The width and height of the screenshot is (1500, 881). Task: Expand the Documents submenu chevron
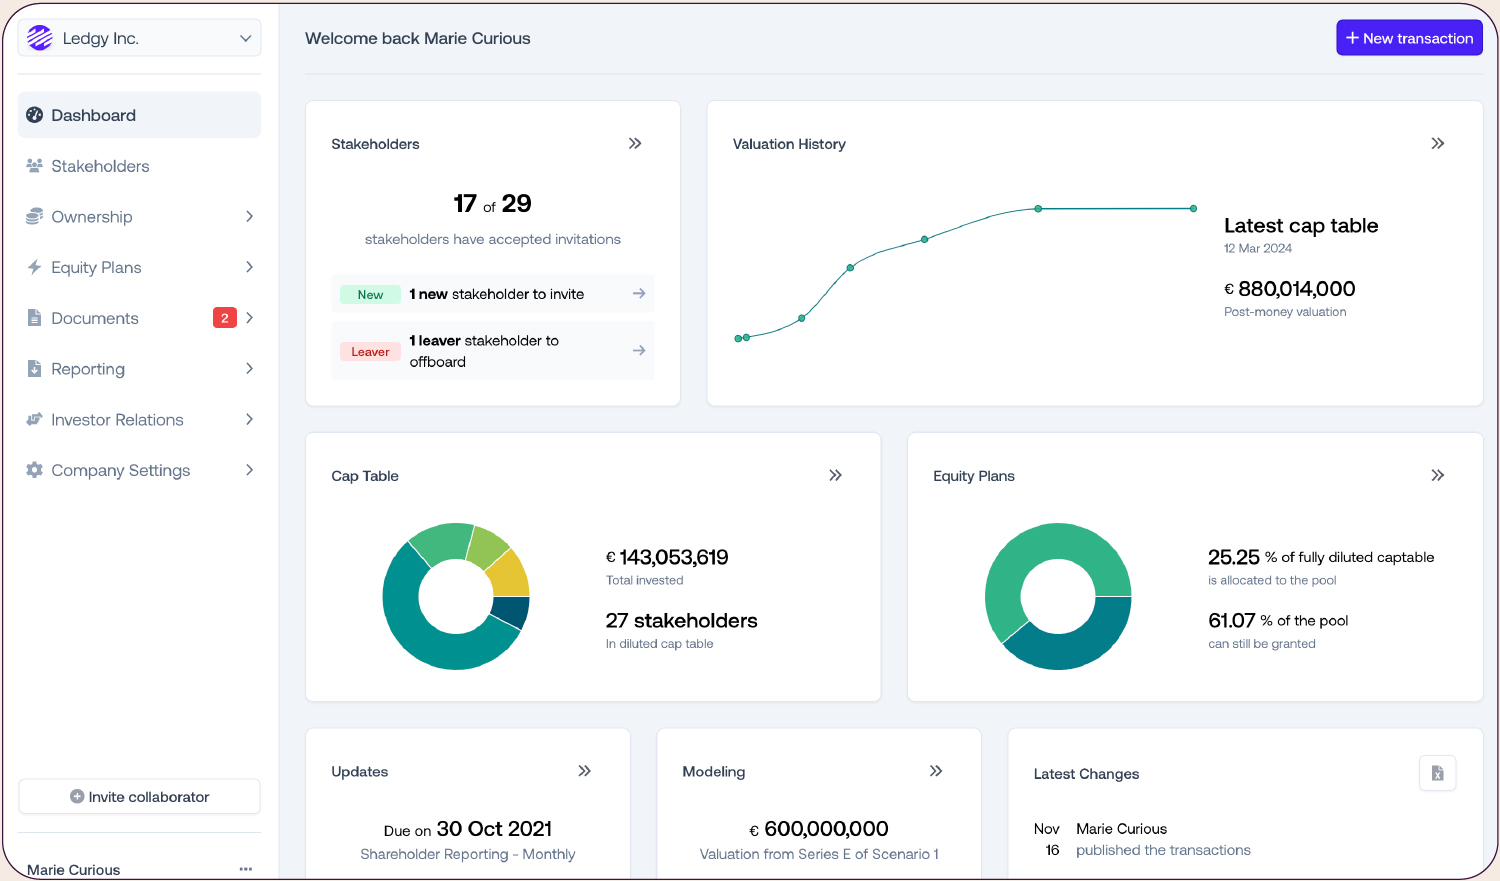[x=249, y=318]
